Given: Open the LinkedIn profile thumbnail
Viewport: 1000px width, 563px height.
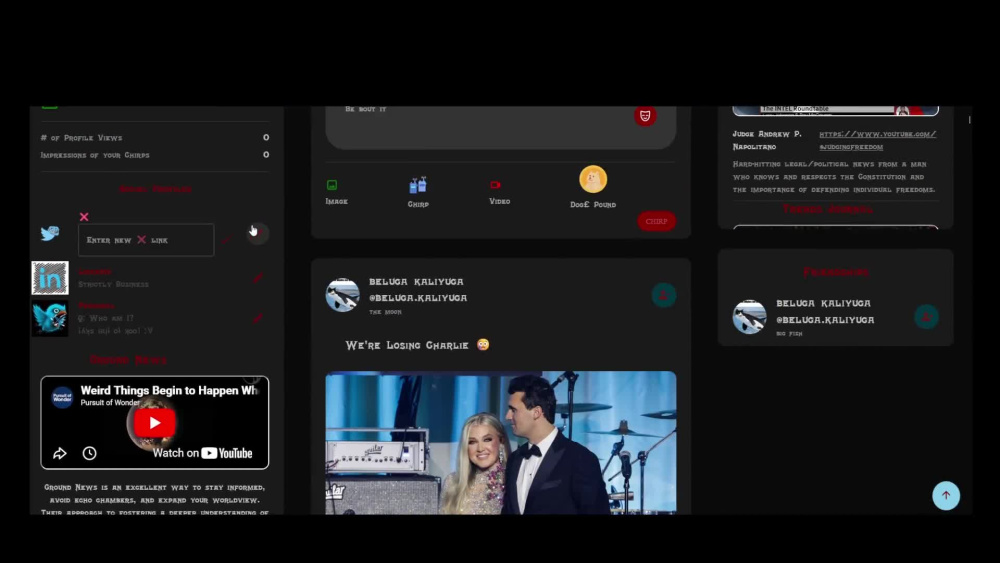Looking at the screenshot, I should coord(50,277).
